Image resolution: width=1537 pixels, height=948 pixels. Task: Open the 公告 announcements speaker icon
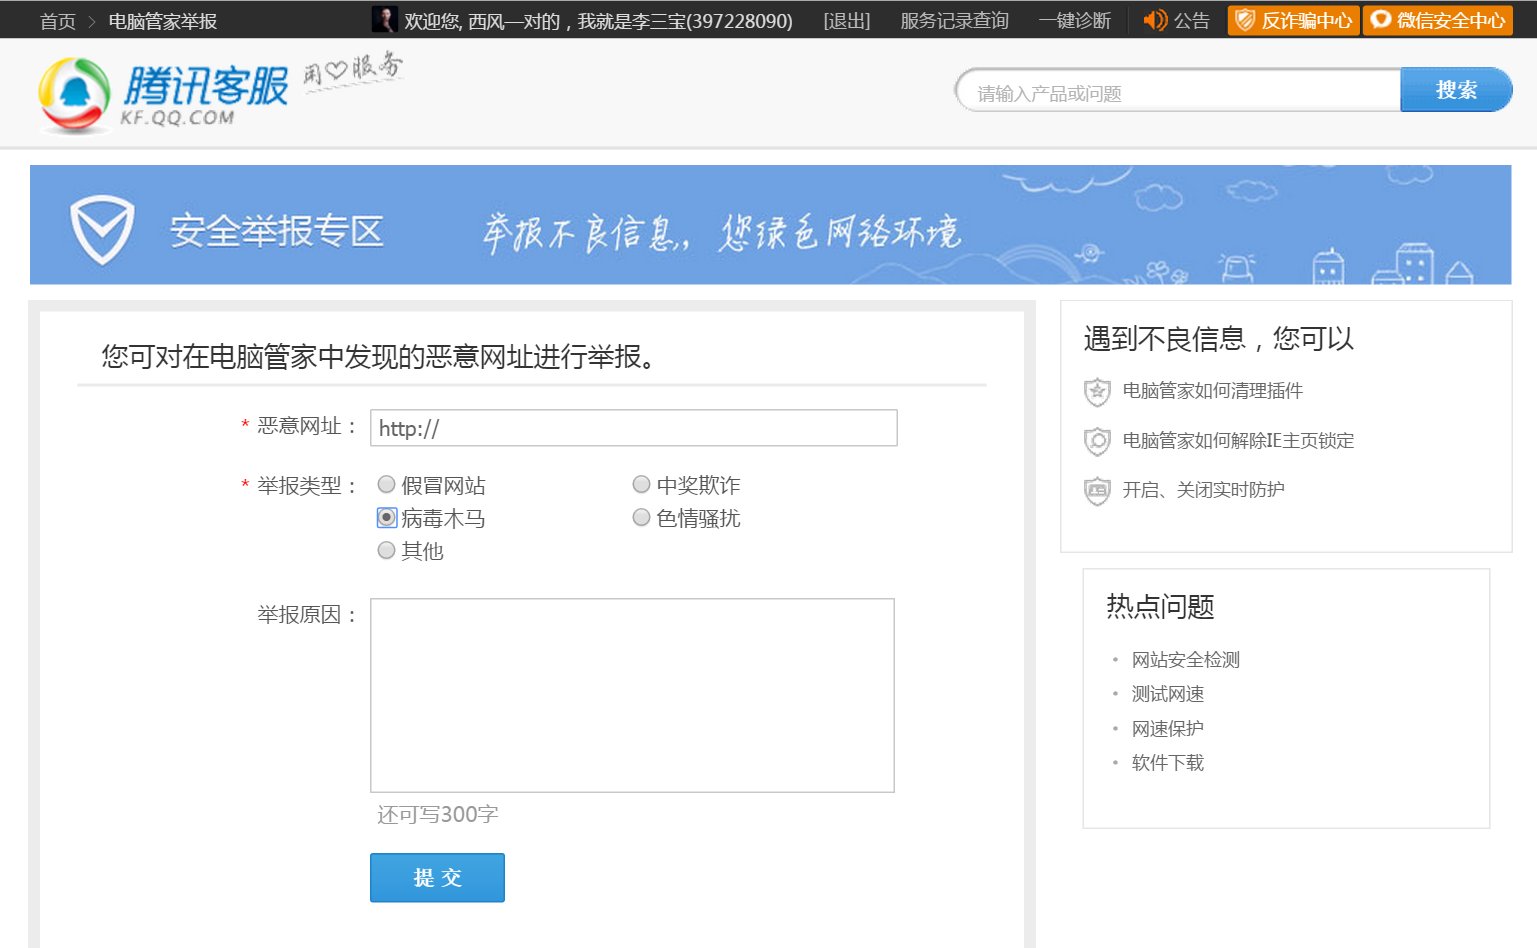[x=1156, y=19]
